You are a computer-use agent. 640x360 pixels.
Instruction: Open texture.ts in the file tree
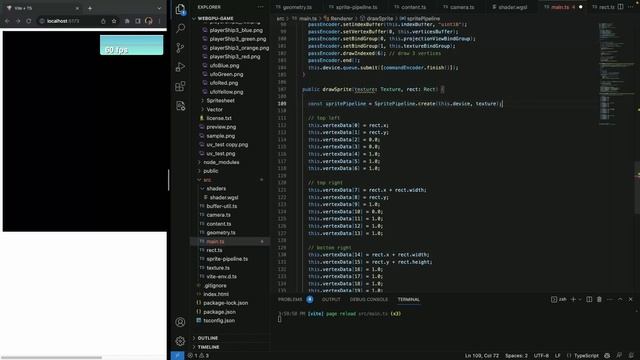[x=218, y=268]
